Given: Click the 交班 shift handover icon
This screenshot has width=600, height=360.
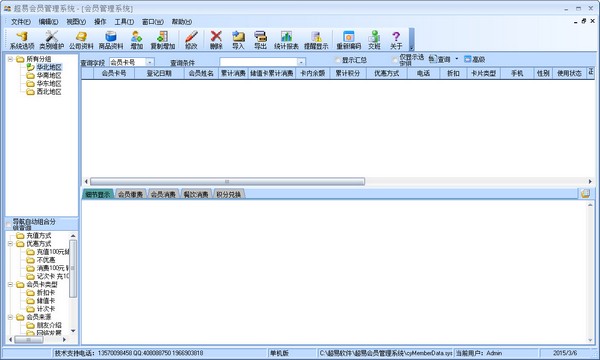Looking at the screenshot, I should (374, 40).
